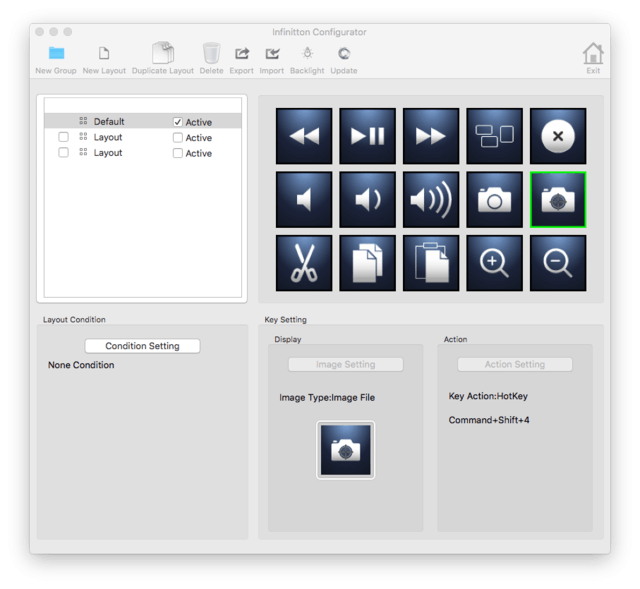640x589 pixels.
Task: Click the grid icon beside Default
Action: coord(83,121)
